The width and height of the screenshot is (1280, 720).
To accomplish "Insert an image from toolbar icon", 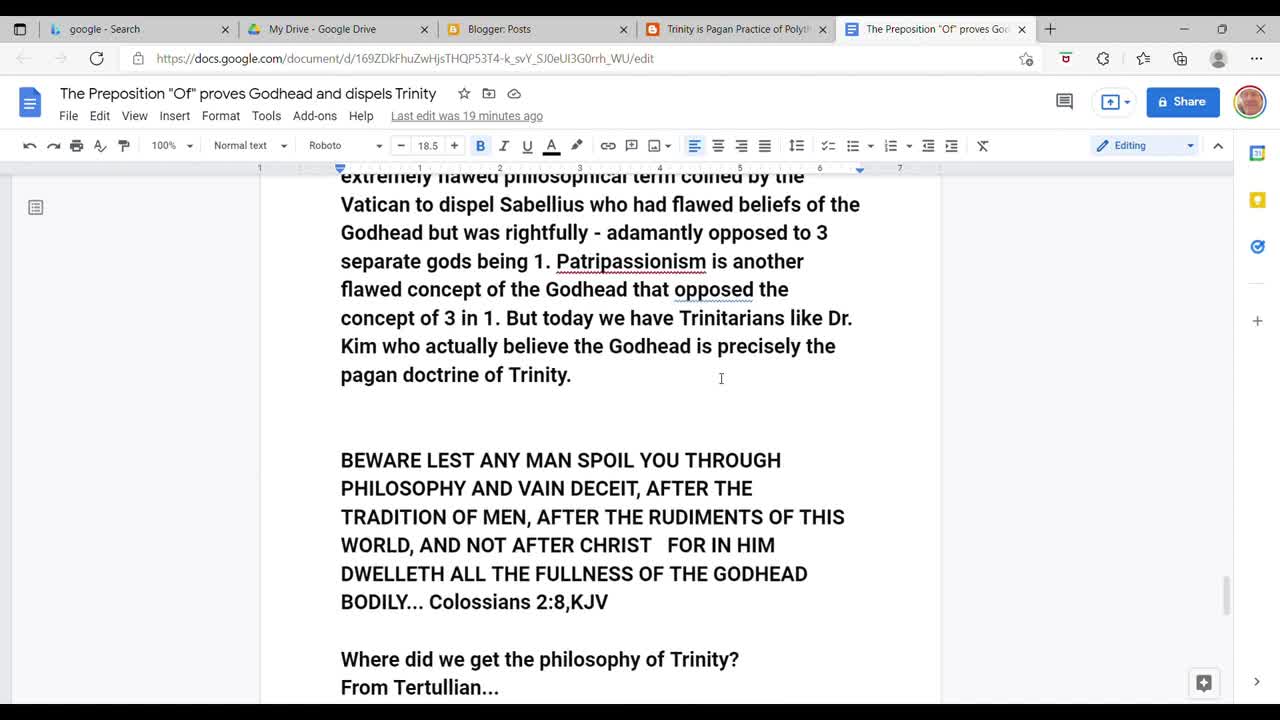I will (x=654, y=146).
